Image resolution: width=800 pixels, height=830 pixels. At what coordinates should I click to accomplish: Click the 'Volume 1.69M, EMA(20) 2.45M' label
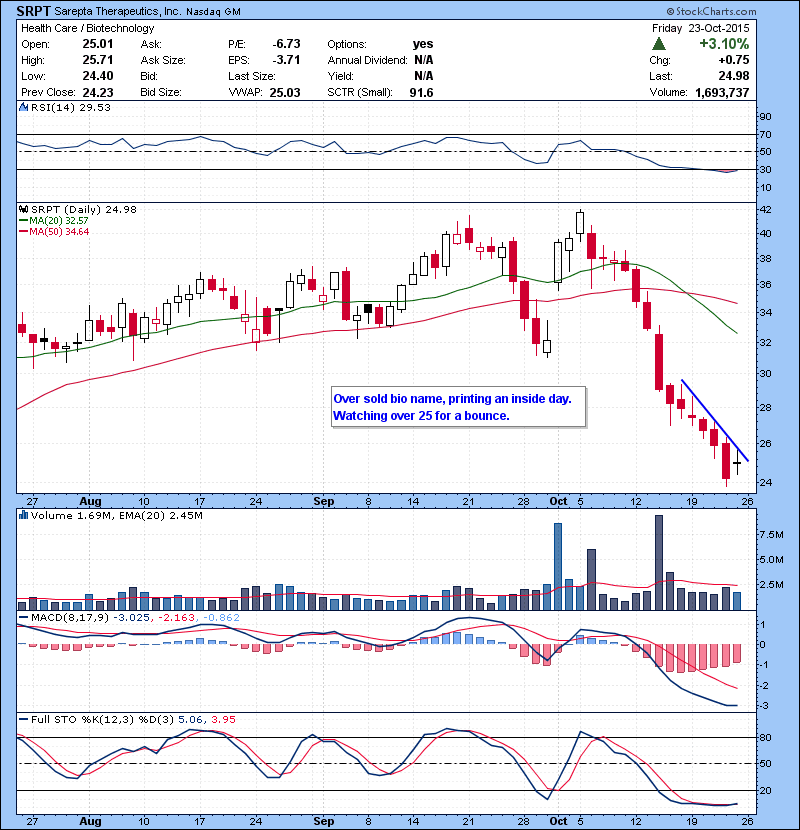click(x=116, y=515)
